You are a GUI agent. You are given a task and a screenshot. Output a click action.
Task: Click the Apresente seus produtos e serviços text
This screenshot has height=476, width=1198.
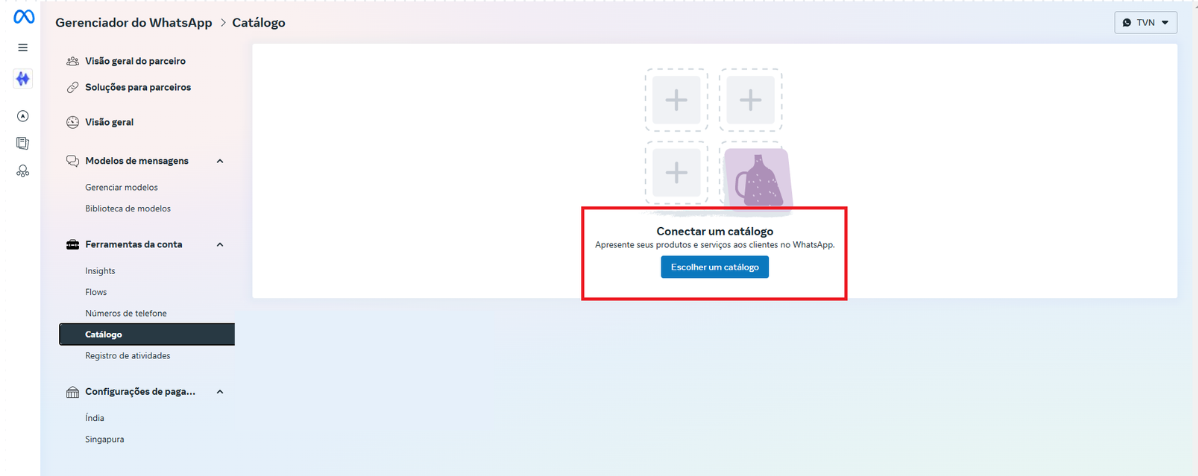click(715, 245)
